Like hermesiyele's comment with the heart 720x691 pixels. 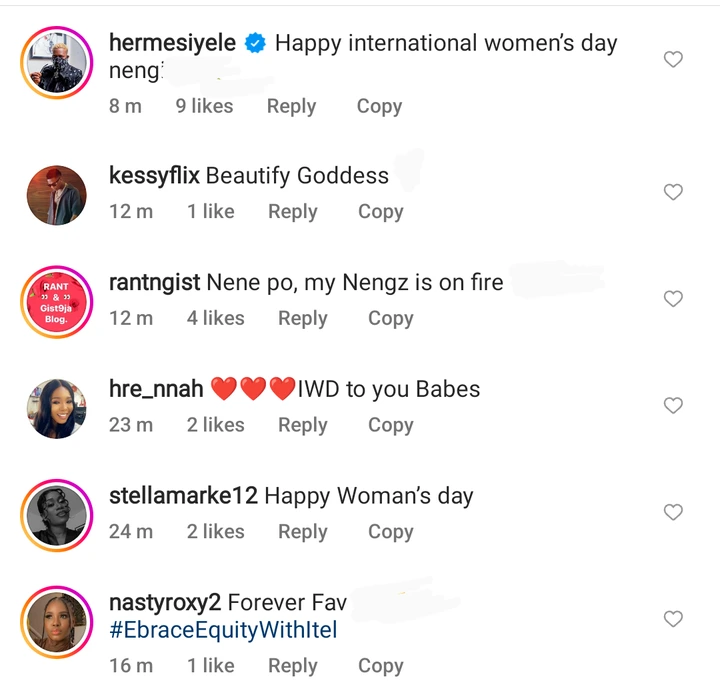673,60
